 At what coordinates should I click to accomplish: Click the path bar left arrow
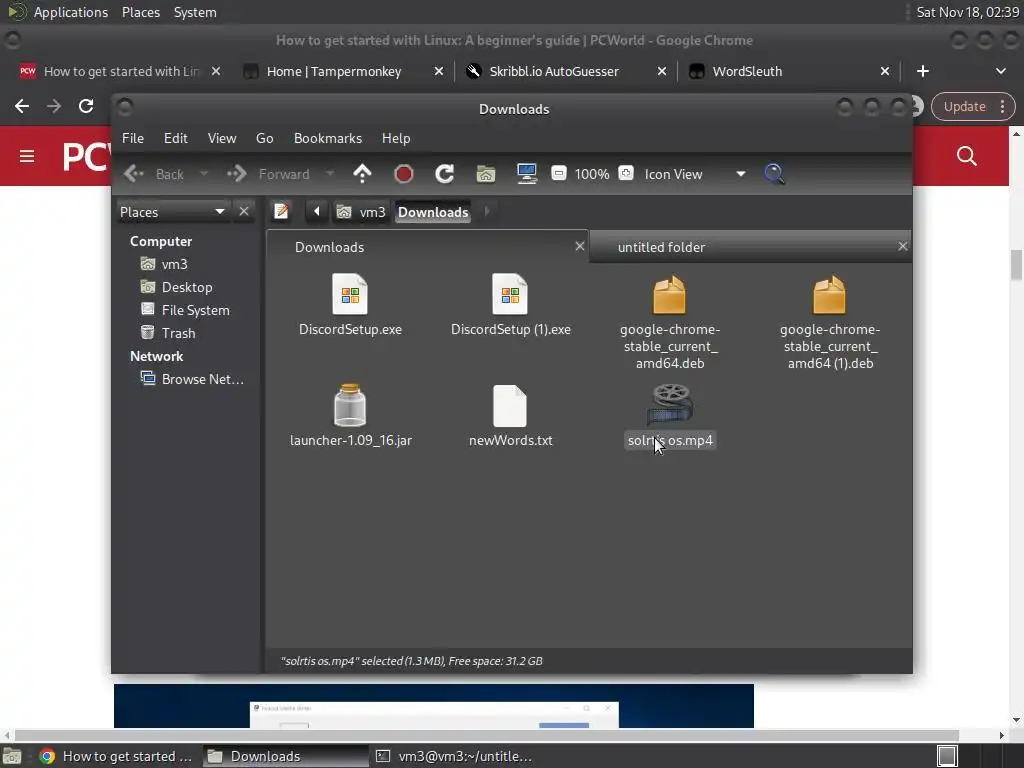pos(317,212)
